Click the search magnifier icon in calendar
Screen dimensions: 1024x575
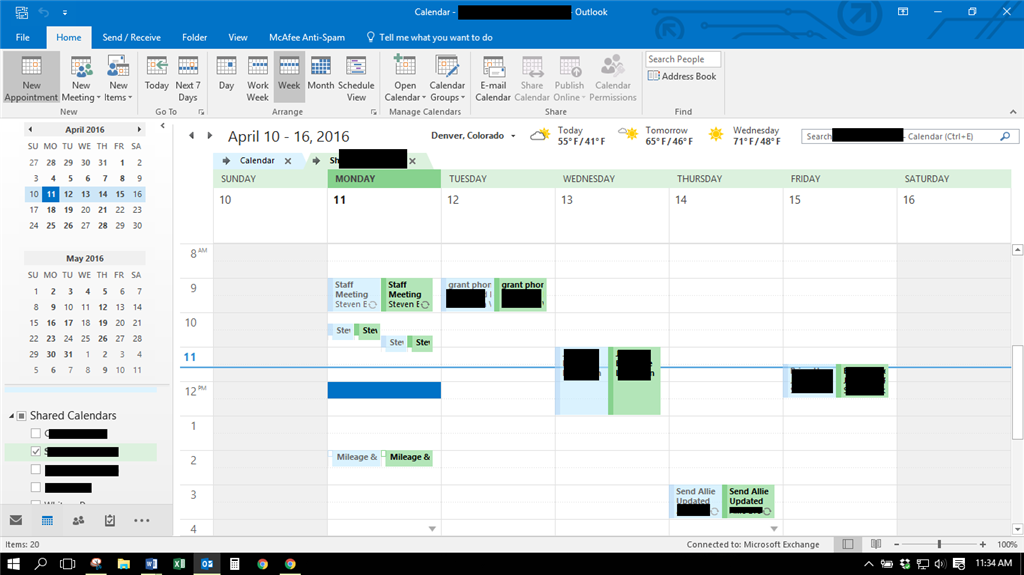point(1006,137)
